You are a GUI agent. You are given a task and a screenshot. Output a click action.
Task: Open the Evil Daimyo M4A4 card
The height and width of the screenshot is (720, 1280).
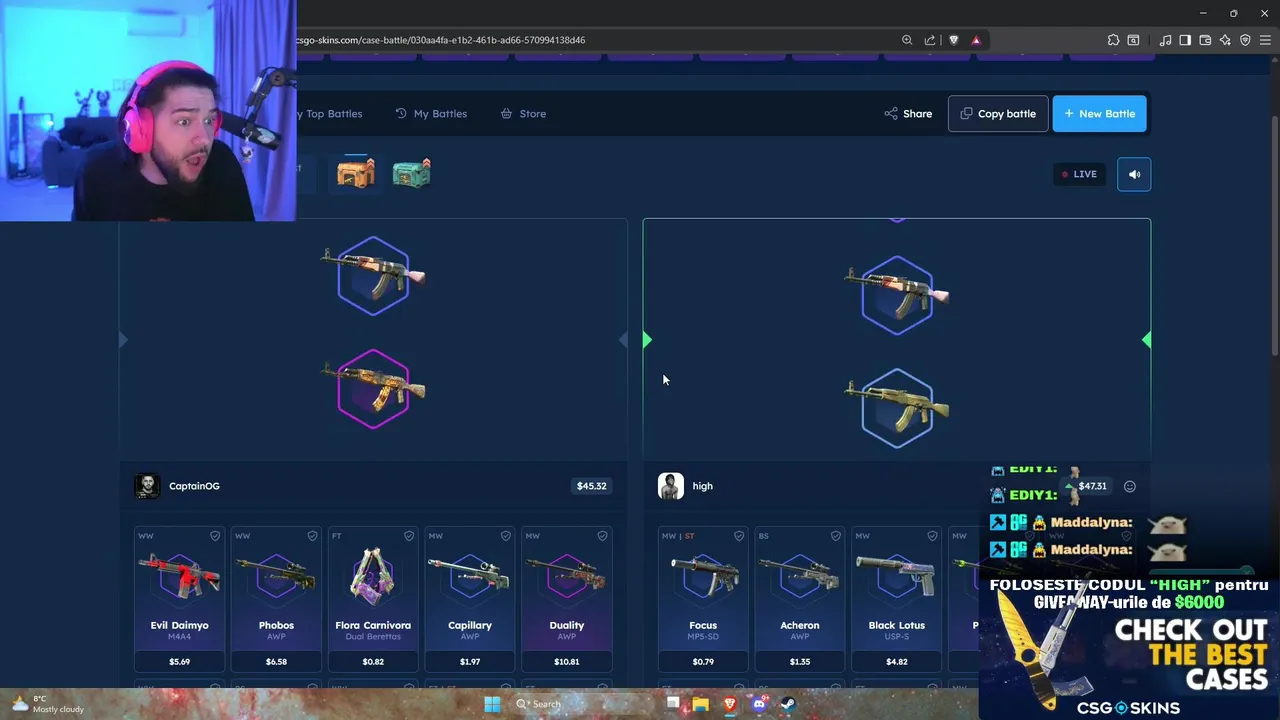tap(180, 599)
